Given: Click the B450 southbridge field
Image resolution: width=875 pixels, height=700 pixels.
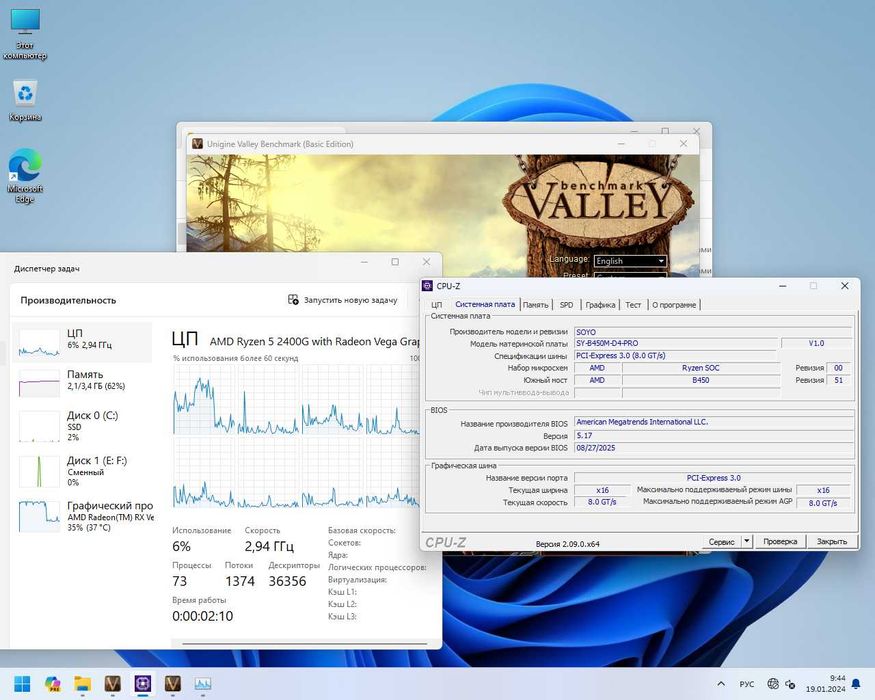Looking at the screenshot, I should point(701,380).
